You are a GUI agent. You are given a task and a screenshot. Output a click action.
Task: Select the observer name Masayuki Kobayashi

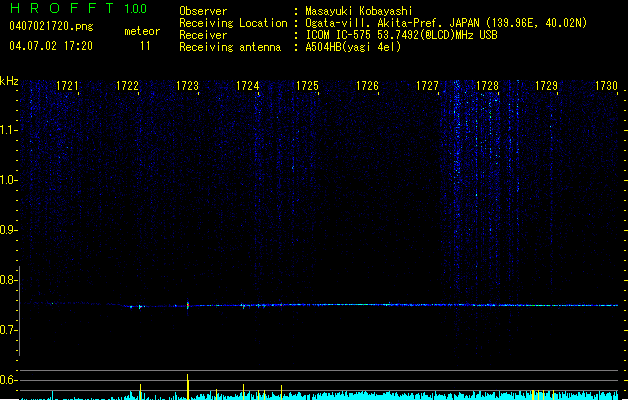point(359,11)
